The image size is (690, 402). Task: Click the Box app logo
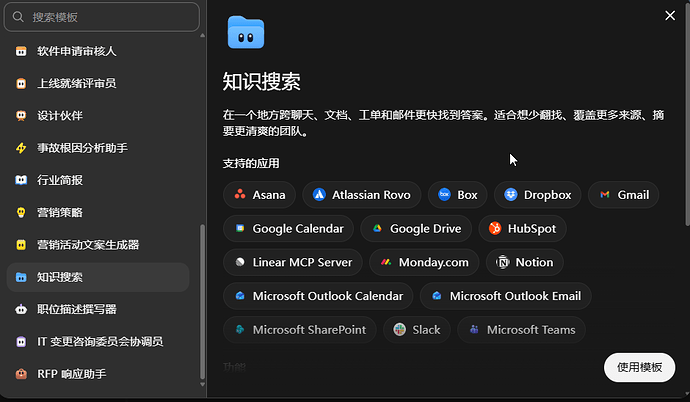point(444,194)
